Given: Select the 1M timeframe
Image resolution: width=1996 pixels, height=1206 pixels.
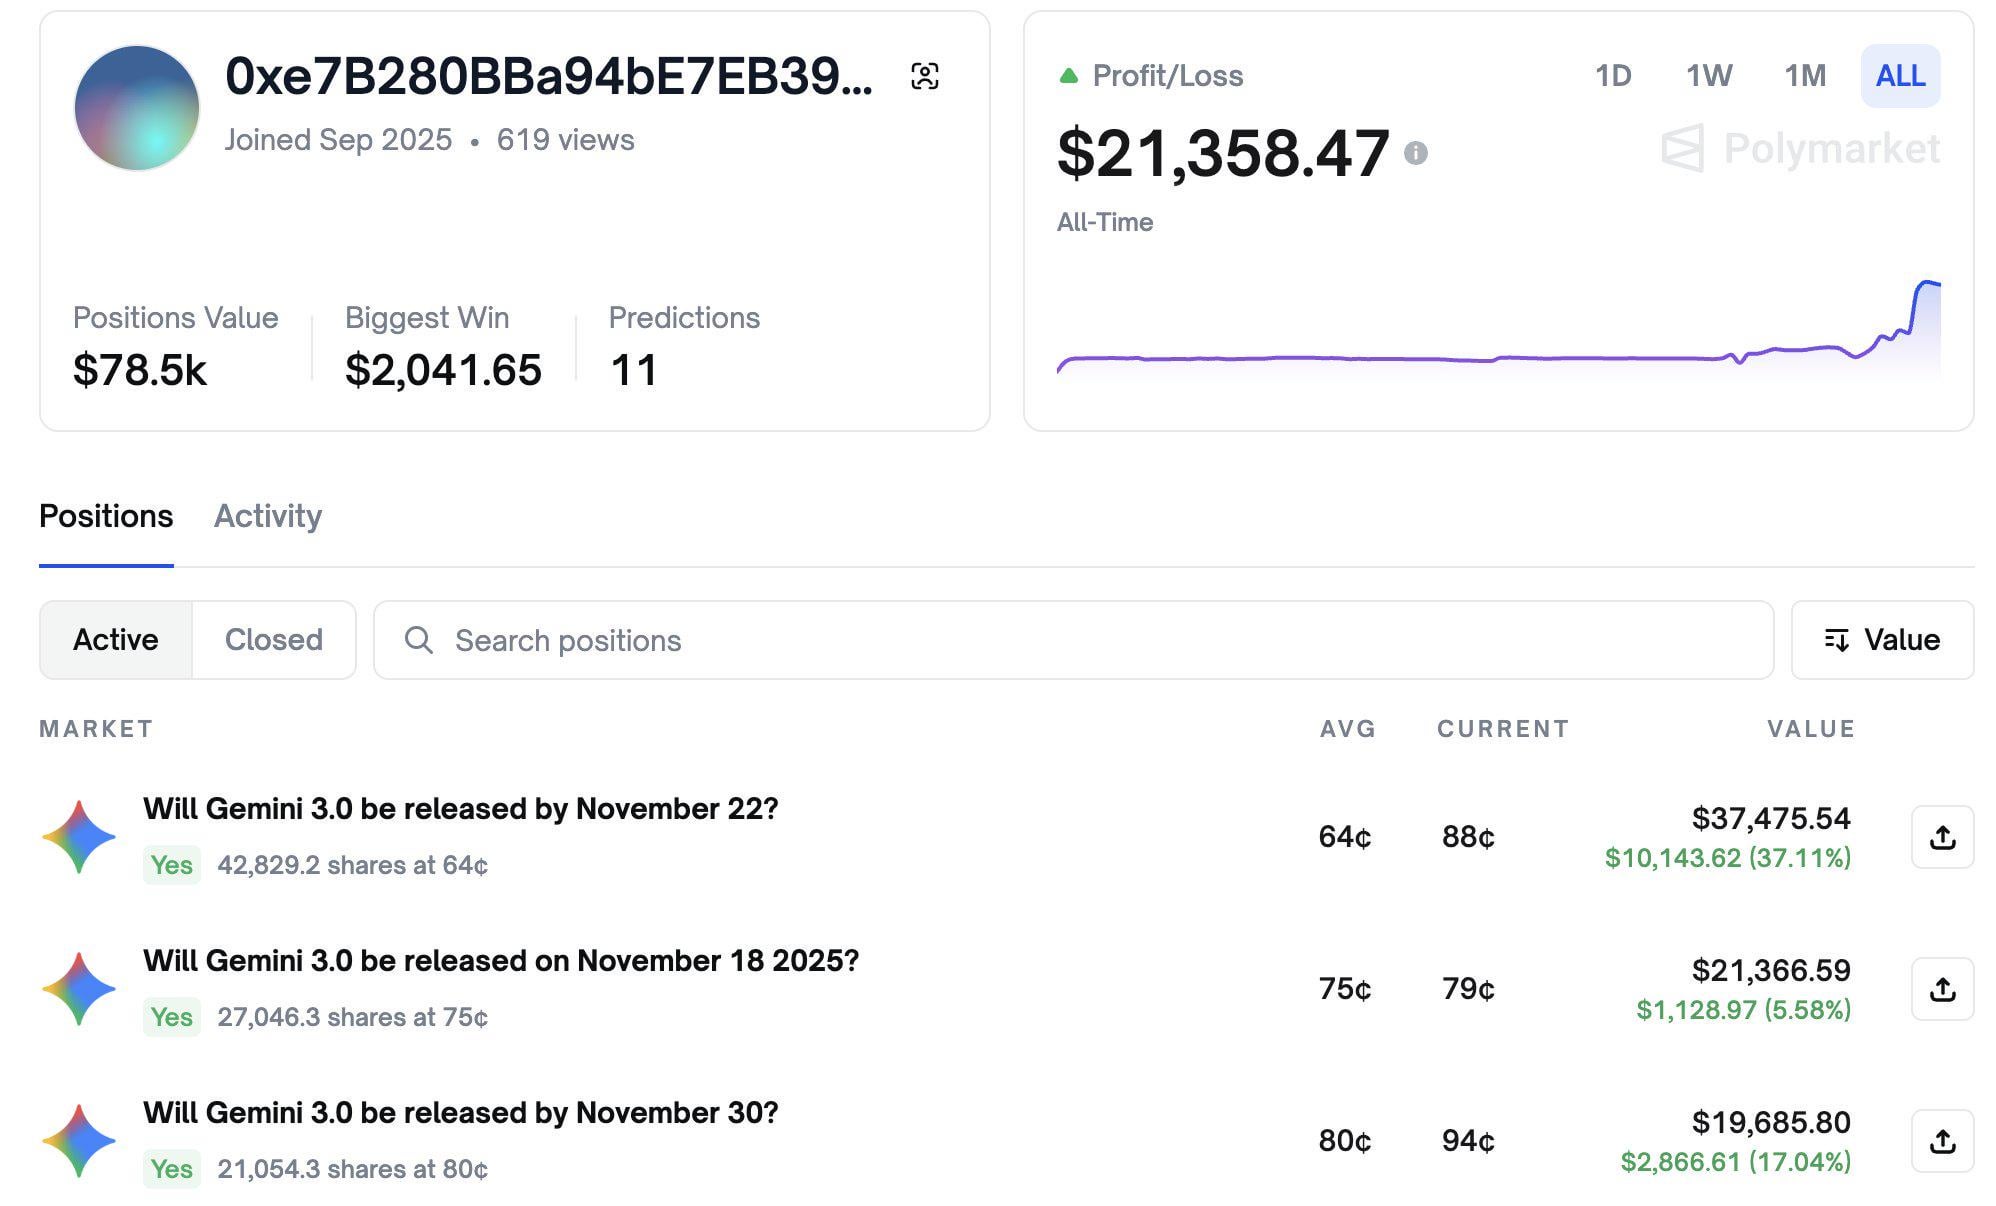Looking at the screenshot, I should click(1805, 76).
